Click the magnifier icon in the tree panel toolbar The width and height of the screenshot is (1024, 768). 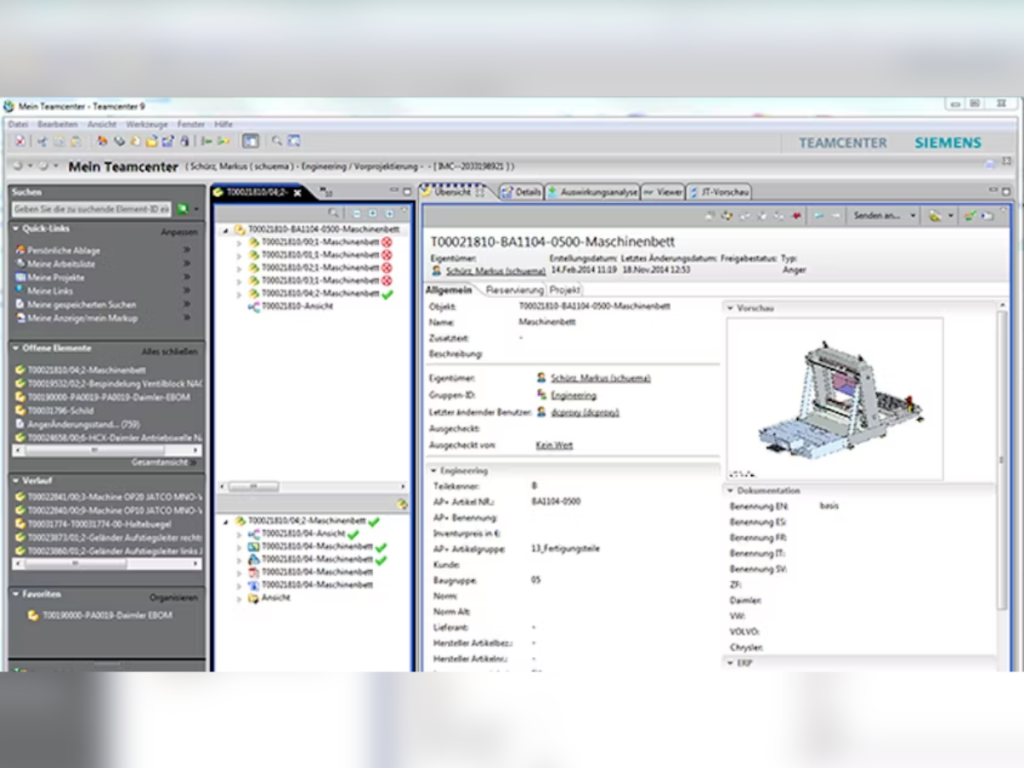tap(333, 214)
